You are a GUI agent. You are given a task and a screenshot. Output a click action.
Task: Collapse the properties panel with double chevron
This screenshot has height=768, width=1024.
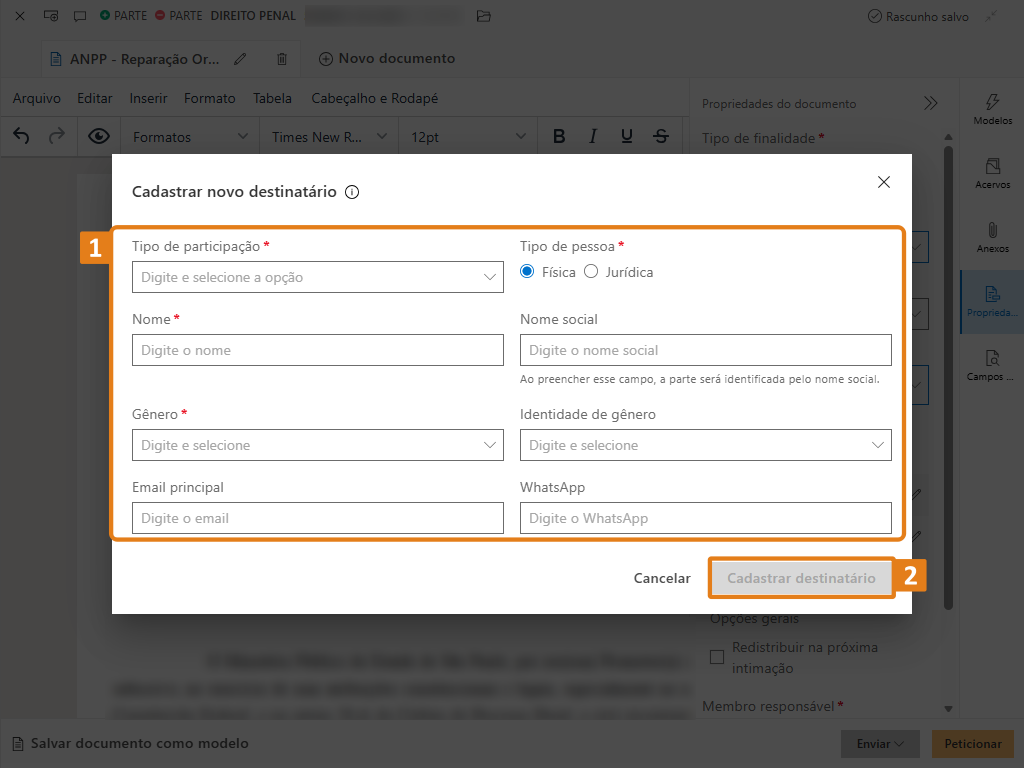pos(931,103)
